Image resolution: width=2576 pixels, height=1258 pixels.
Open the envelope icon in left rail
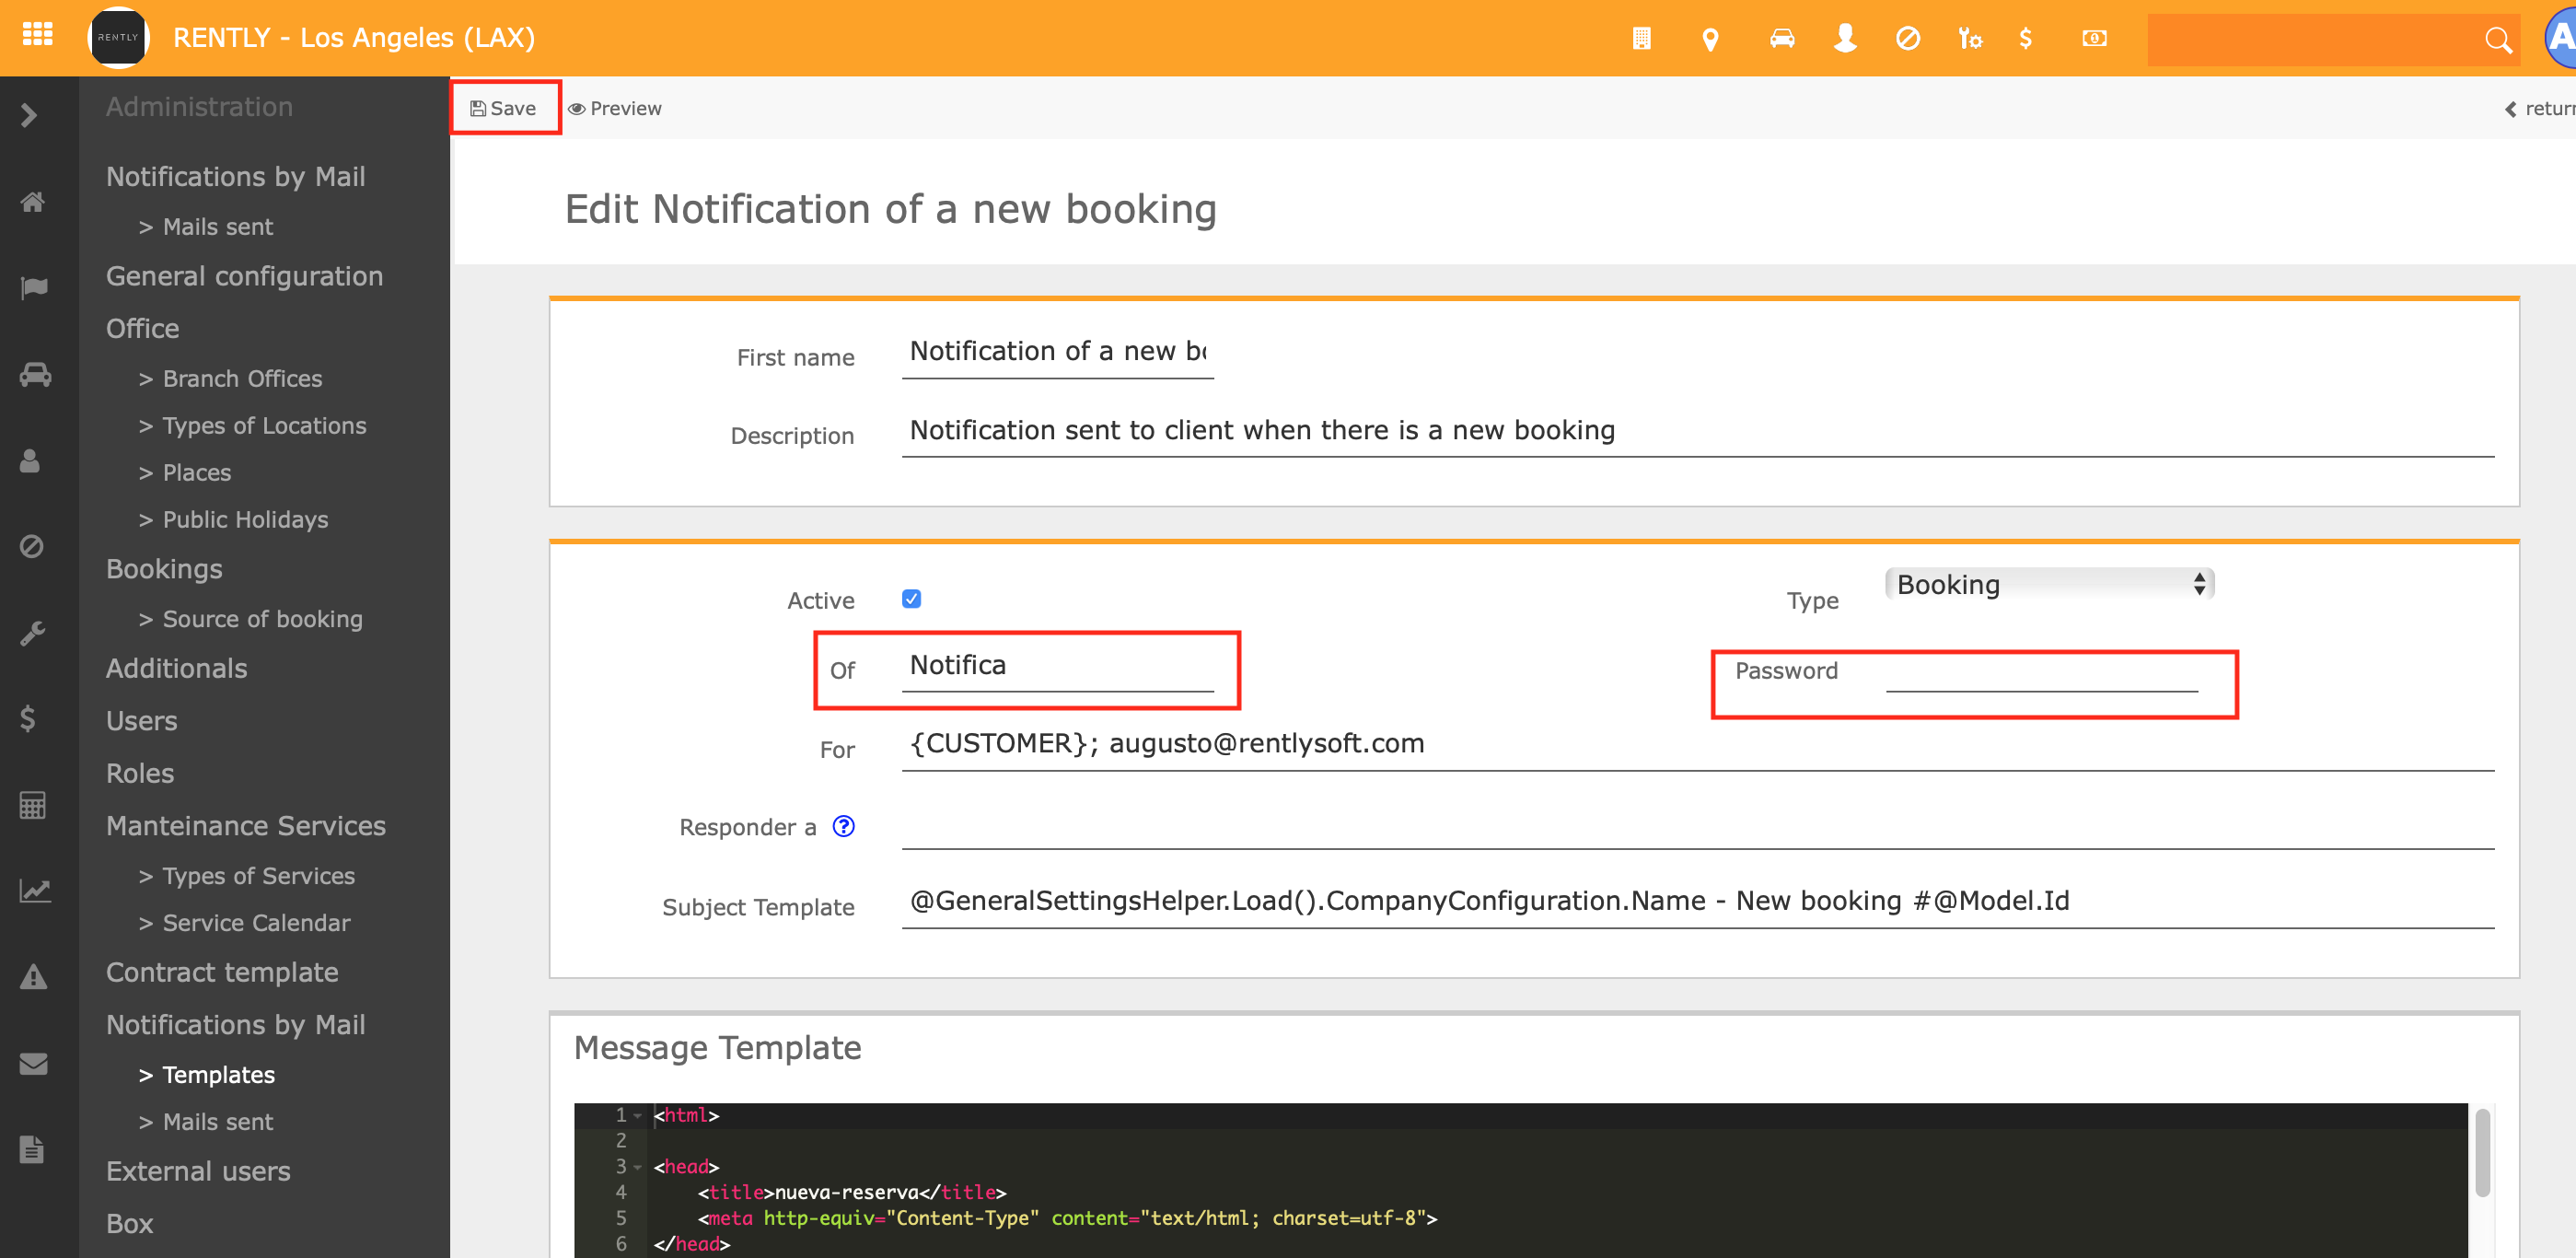[33, 1063]
